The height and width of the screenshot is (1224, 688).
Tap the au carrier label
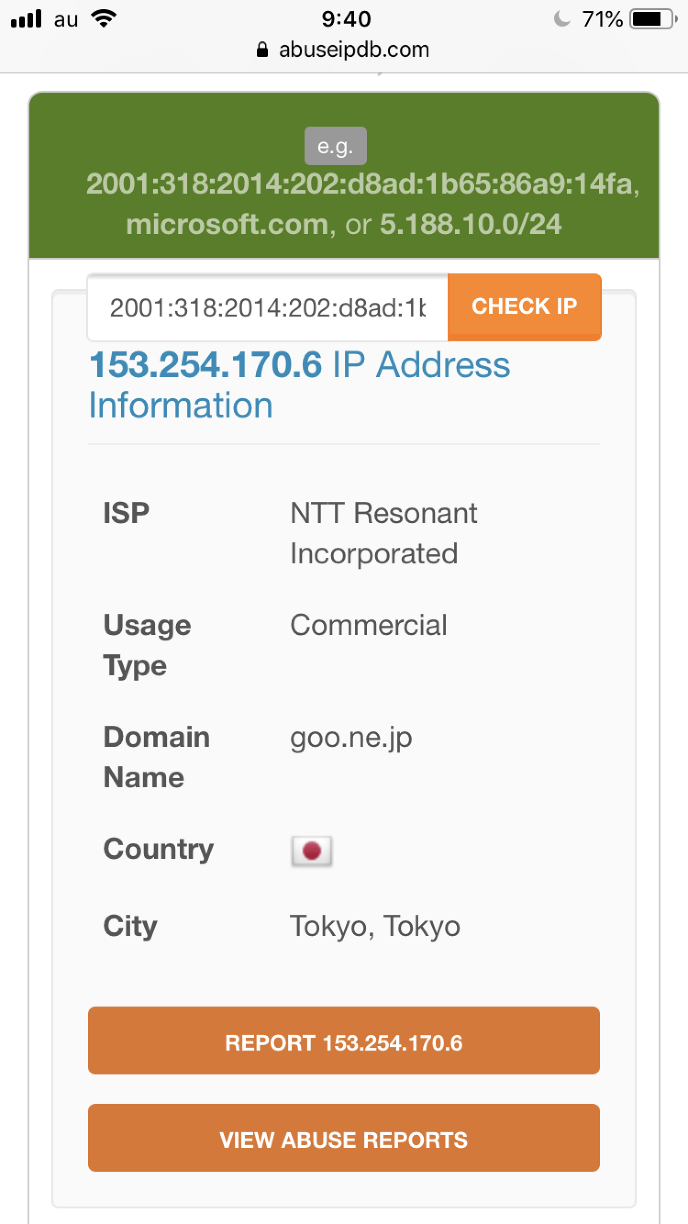66,18
